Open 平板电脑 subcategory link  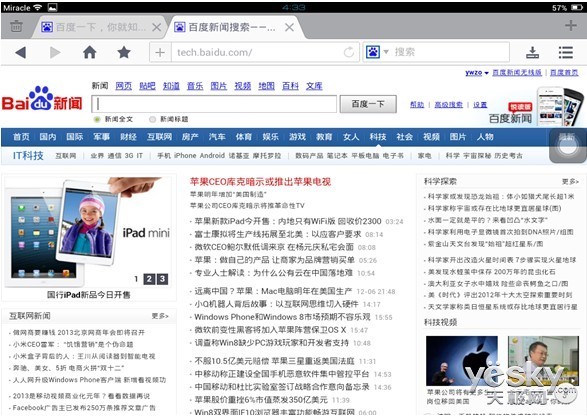[x=365, y=156]
